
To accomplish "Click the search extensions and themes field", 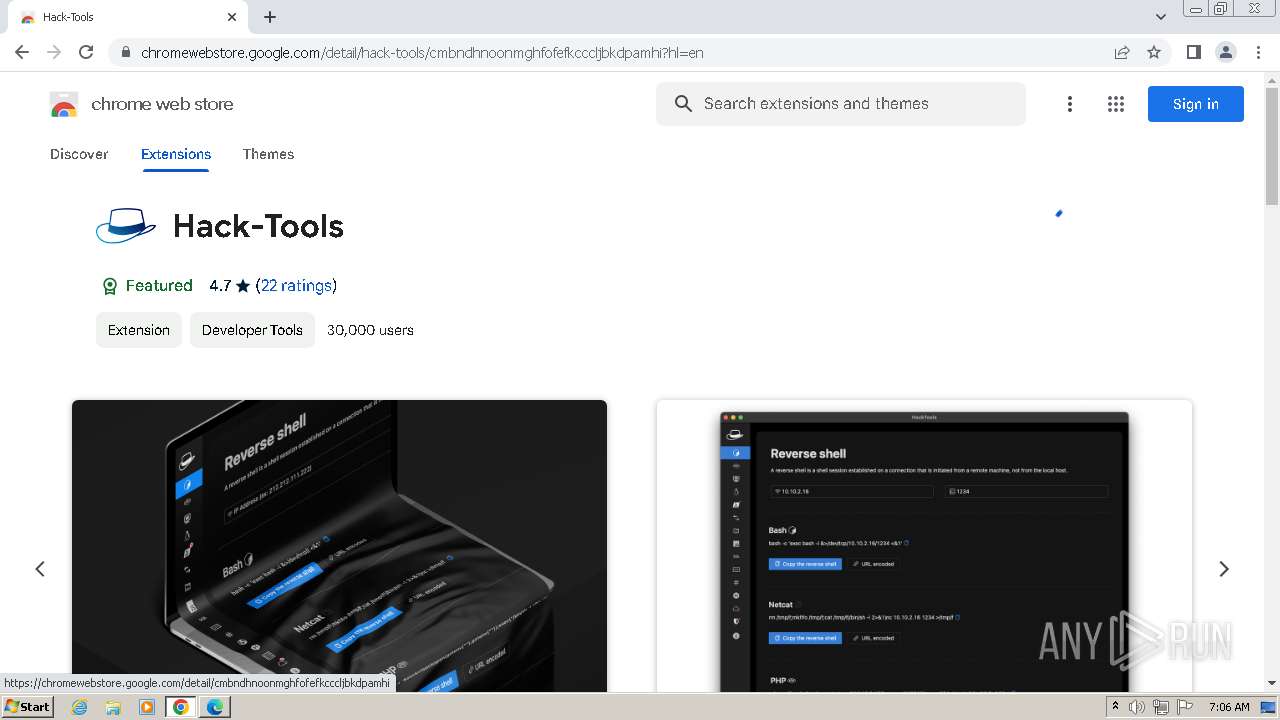I will point(841,104).
